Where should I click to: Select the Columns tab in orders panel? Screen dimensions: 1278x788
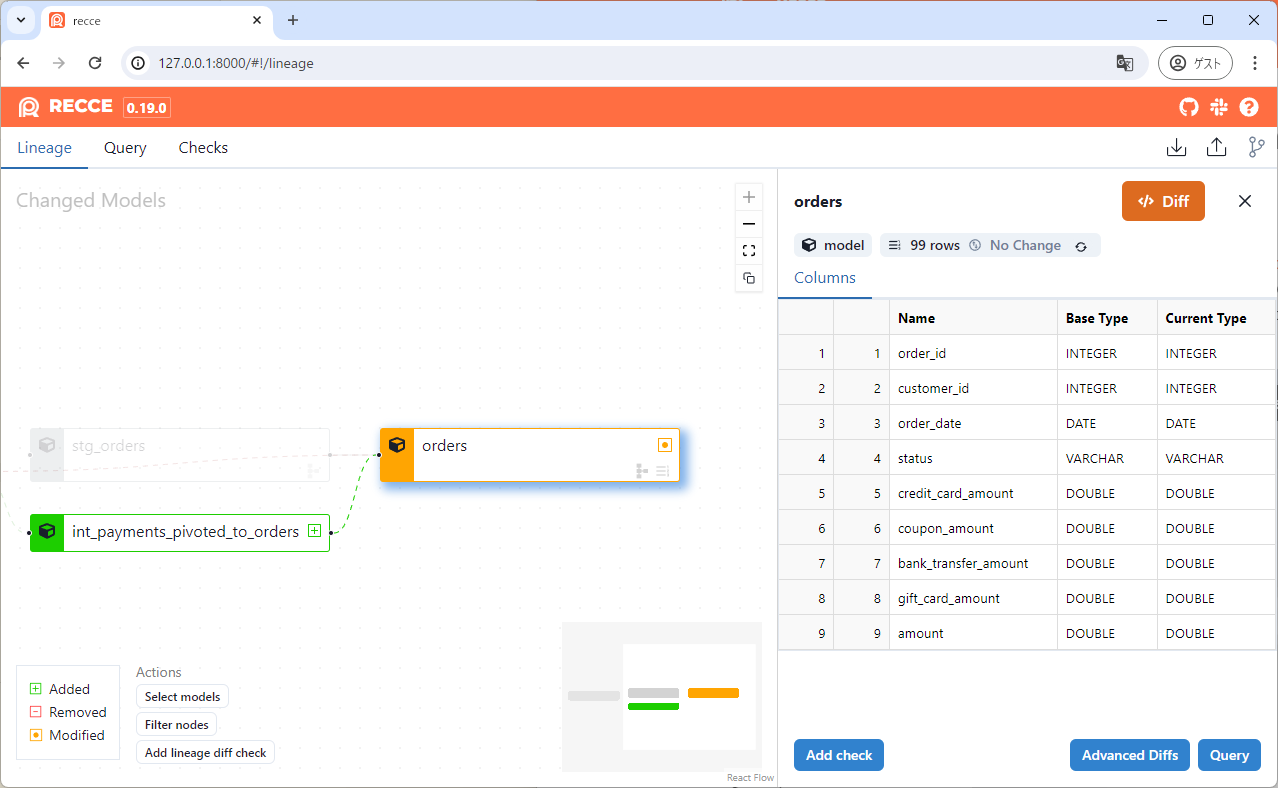[x=825, y=278]
